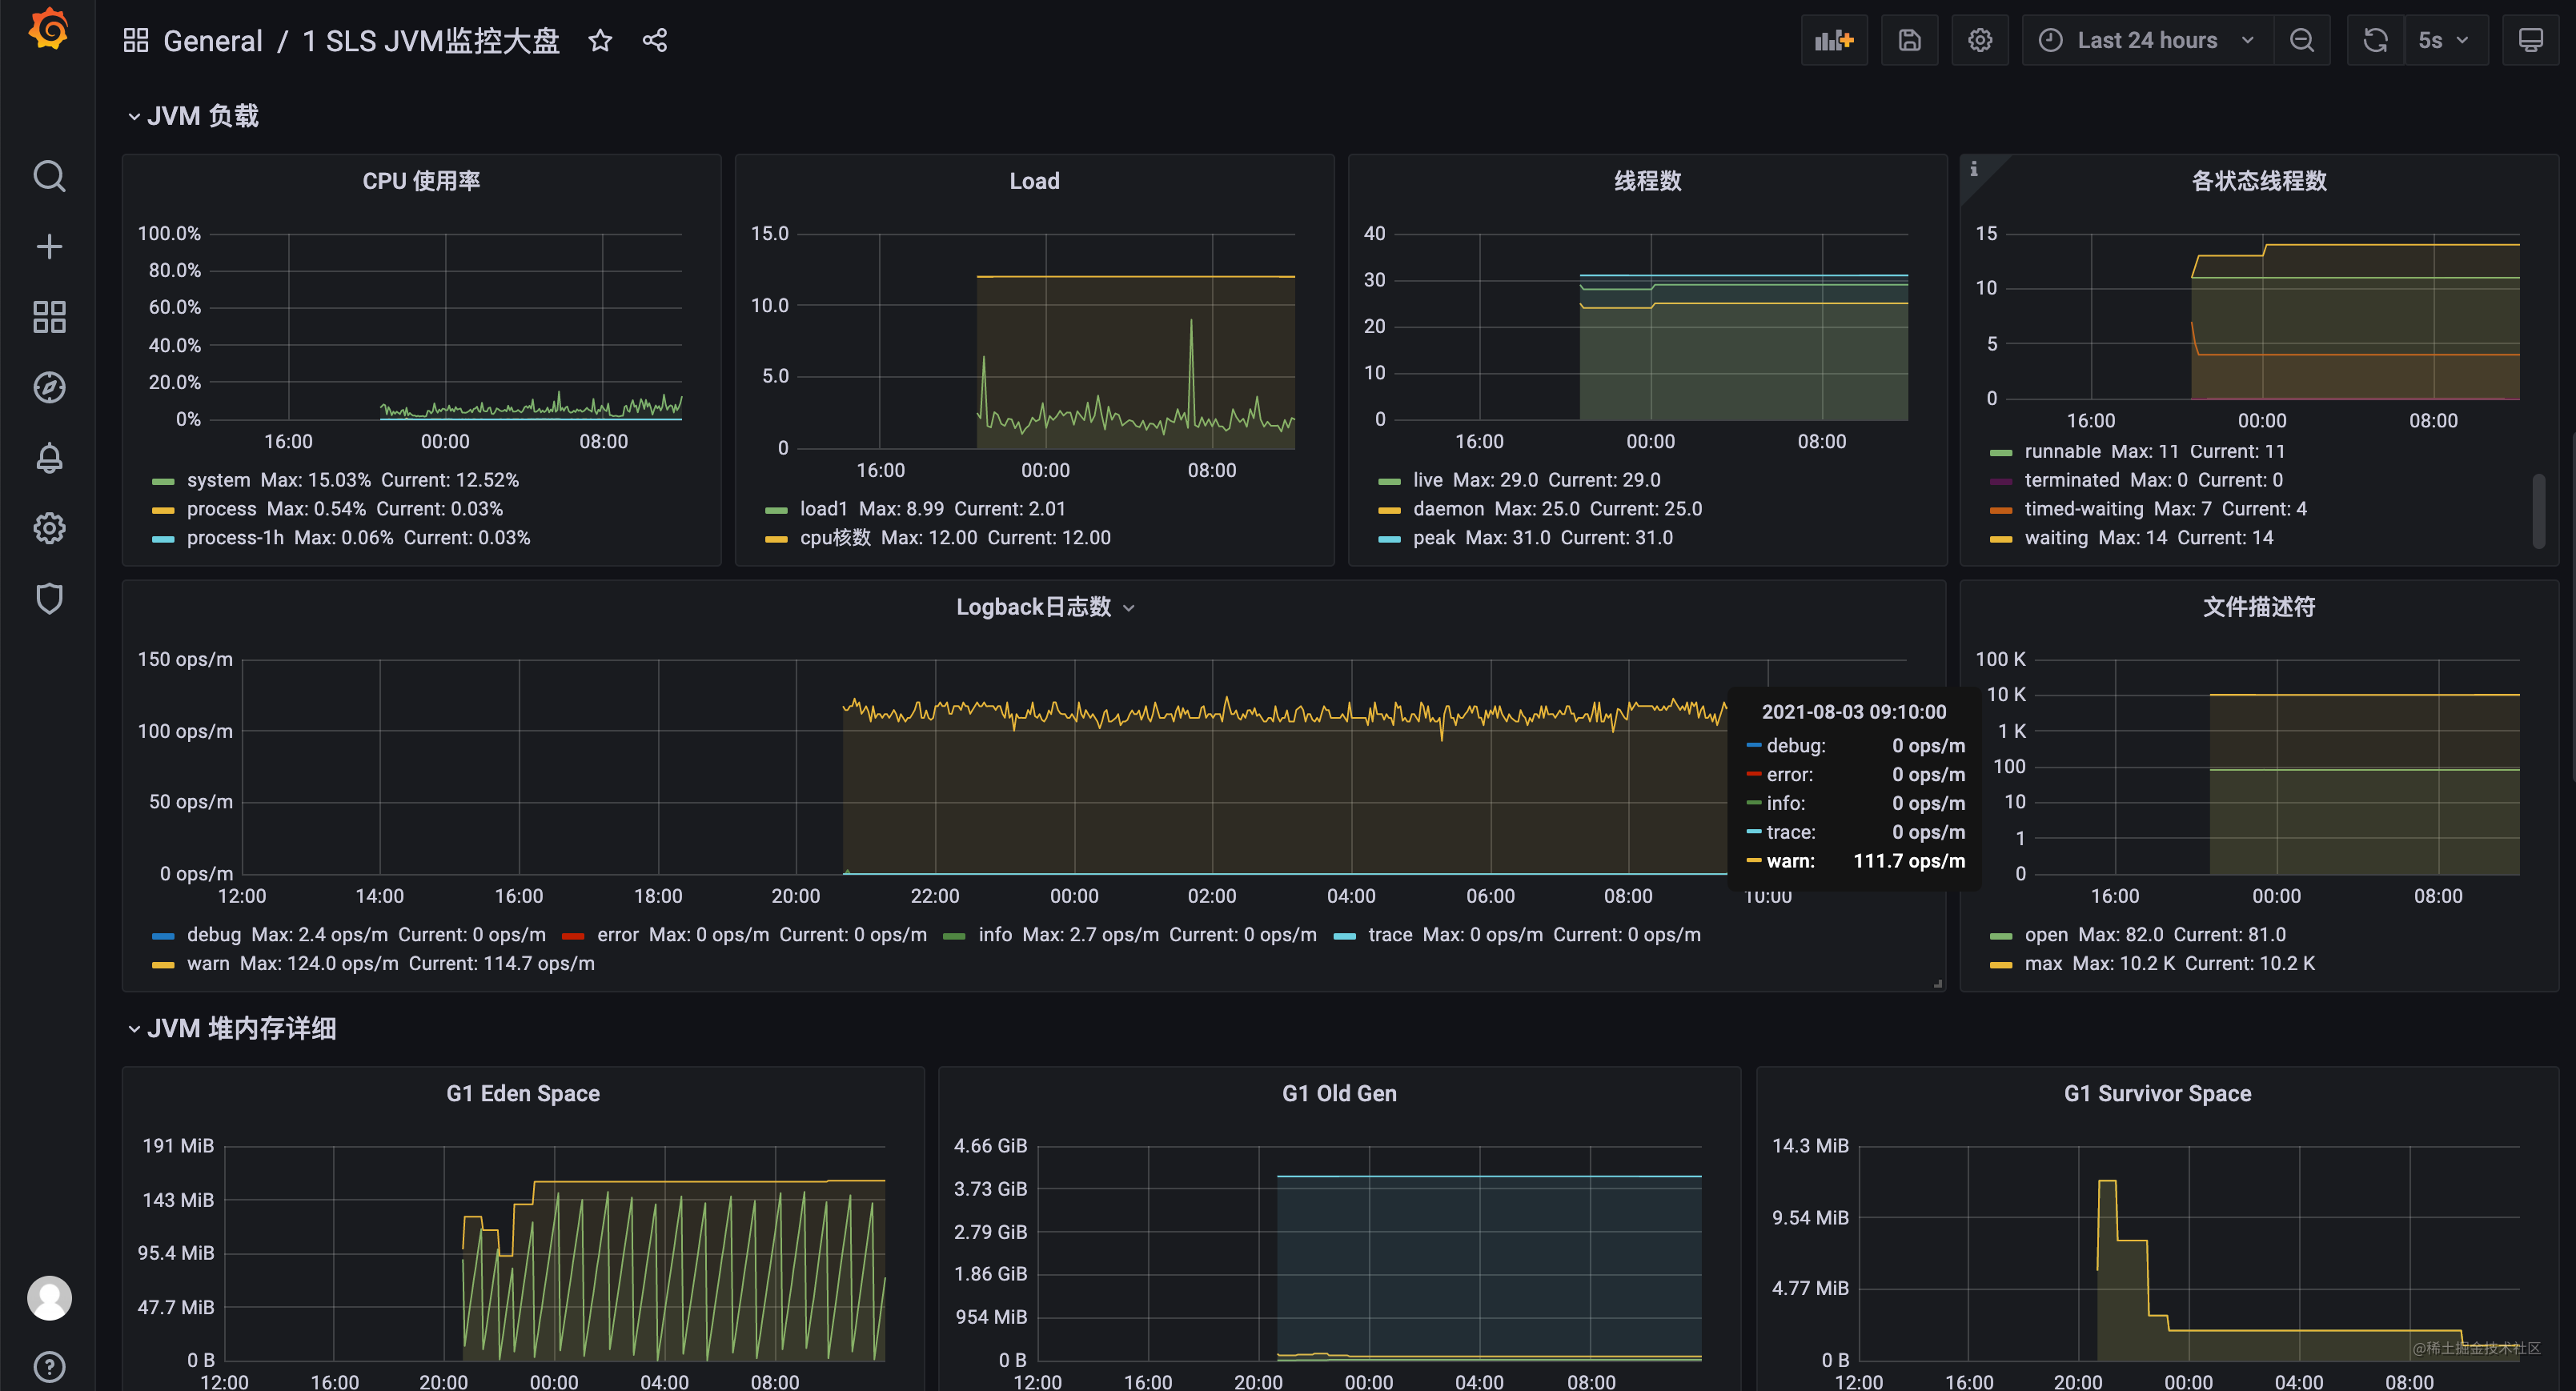Click the runnable legend color swatch

point(2000,452)
